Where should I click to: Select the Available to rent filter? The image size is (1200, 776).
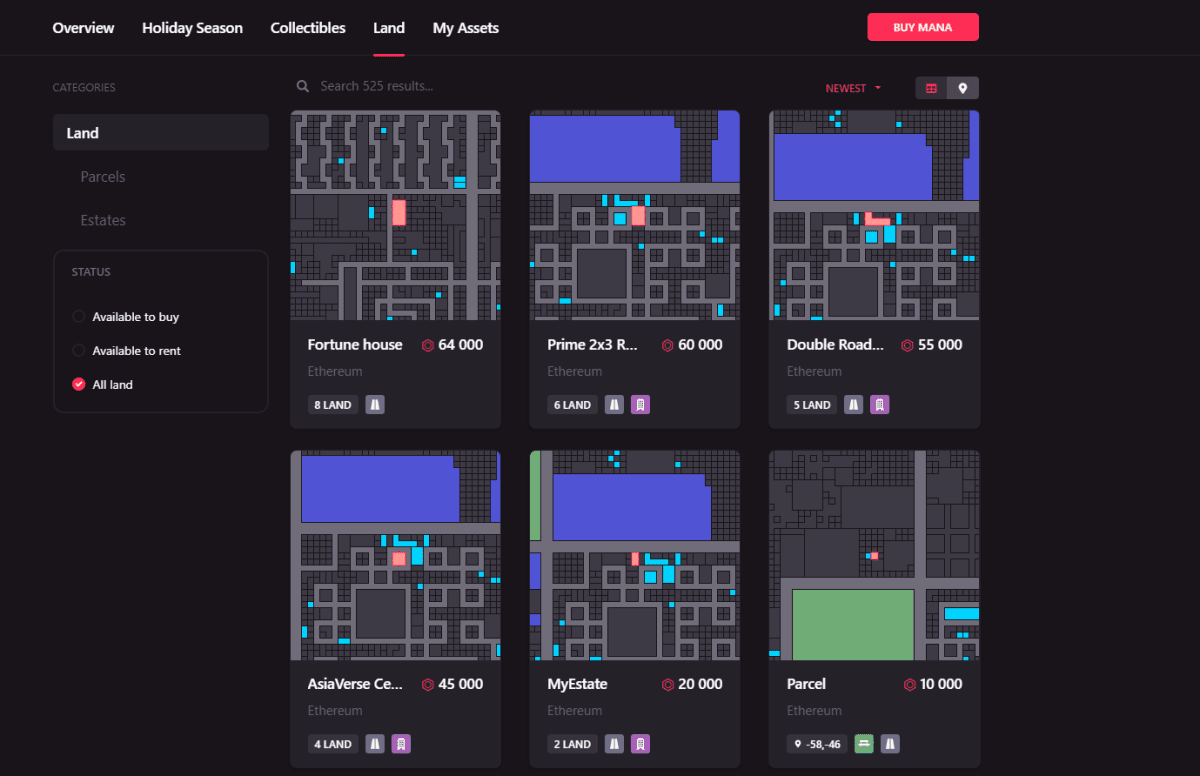(x=78, y=350)
